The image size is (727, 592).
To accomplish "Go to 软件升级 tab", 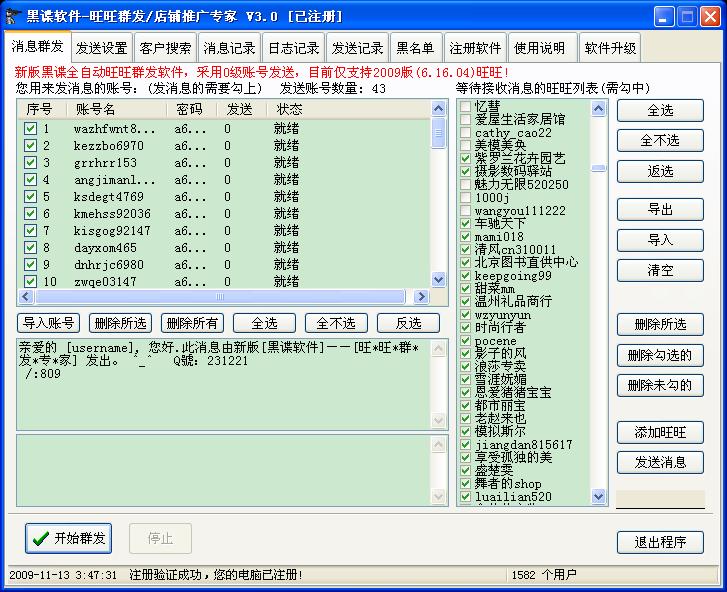I will pos(610,48).
